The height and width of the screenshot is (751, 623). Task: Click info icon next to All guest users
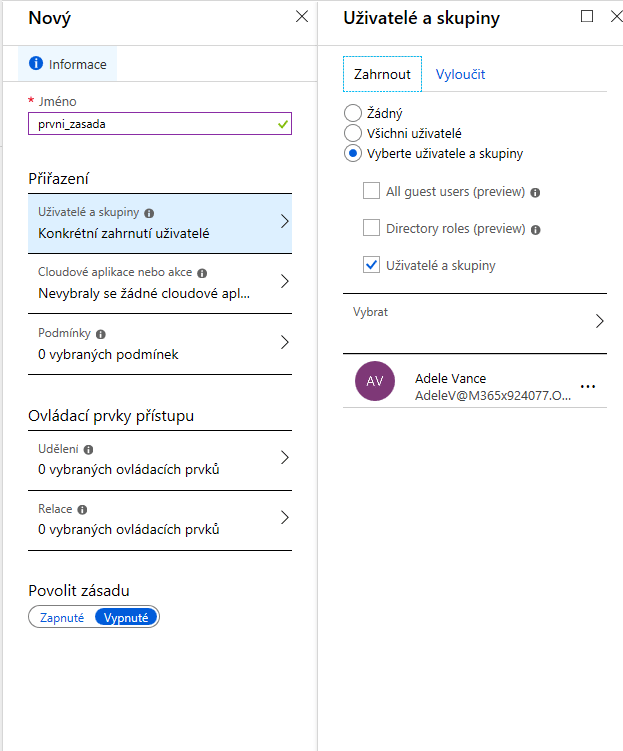click(536, 192)
